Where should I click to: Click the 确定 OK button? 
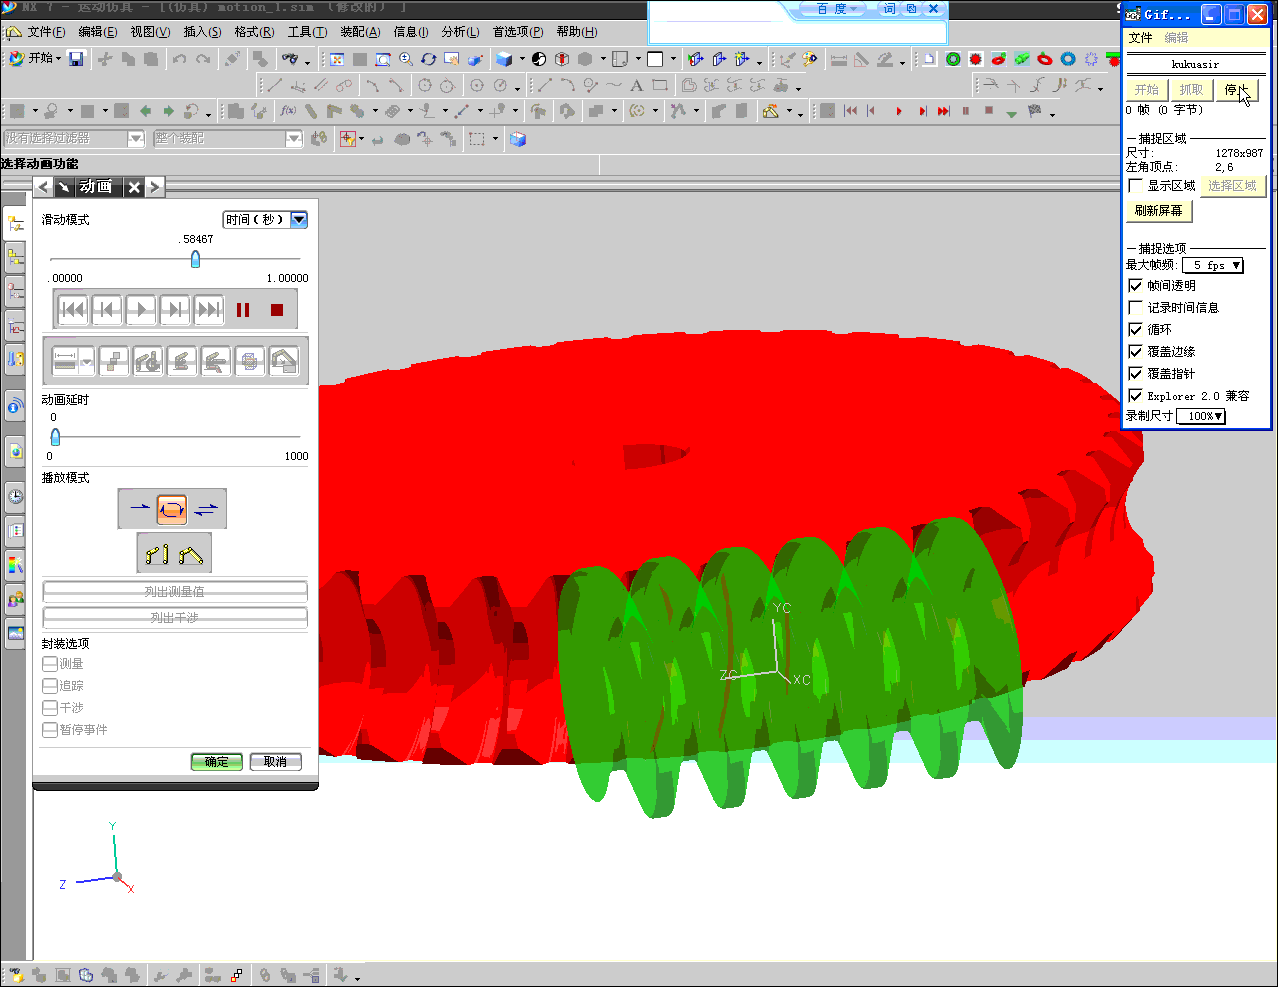point(217,762)
